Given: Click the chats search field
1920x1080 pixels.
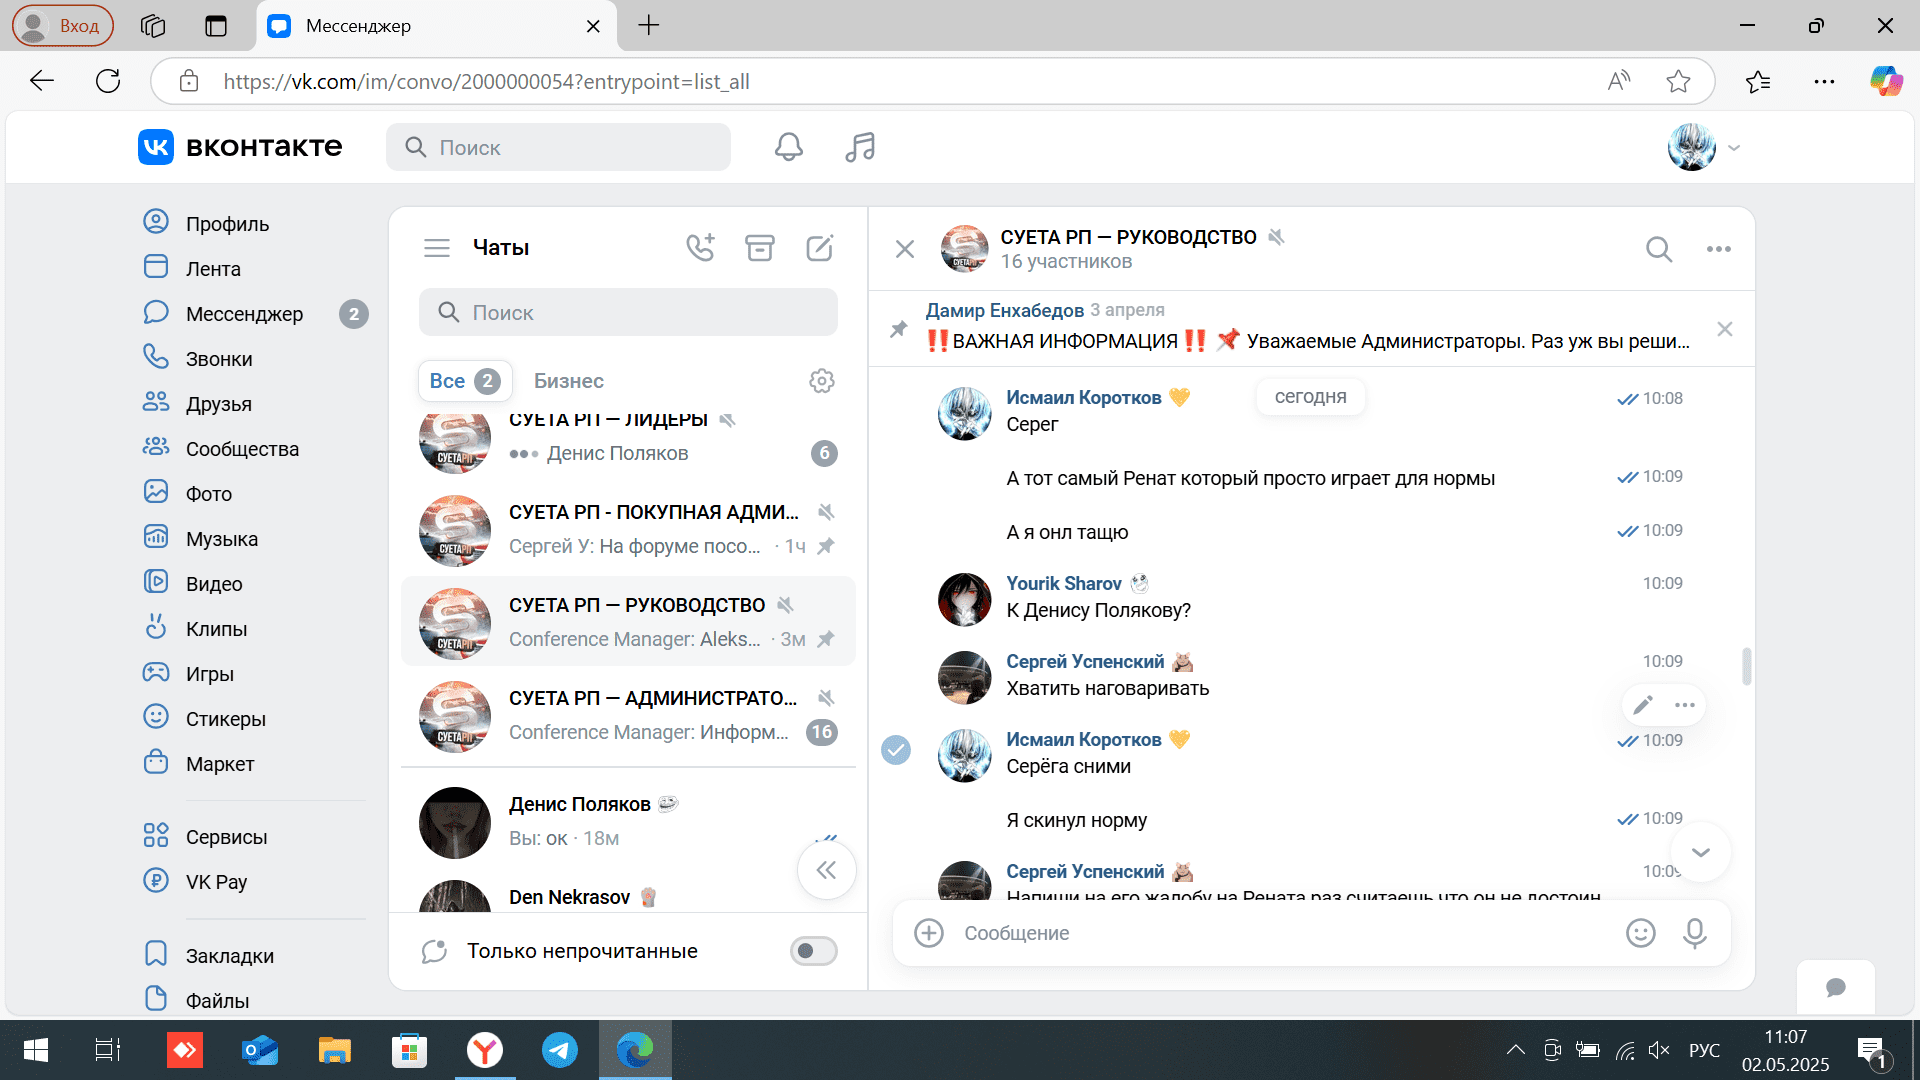Looking at the screenshot, I should [628, 313].
